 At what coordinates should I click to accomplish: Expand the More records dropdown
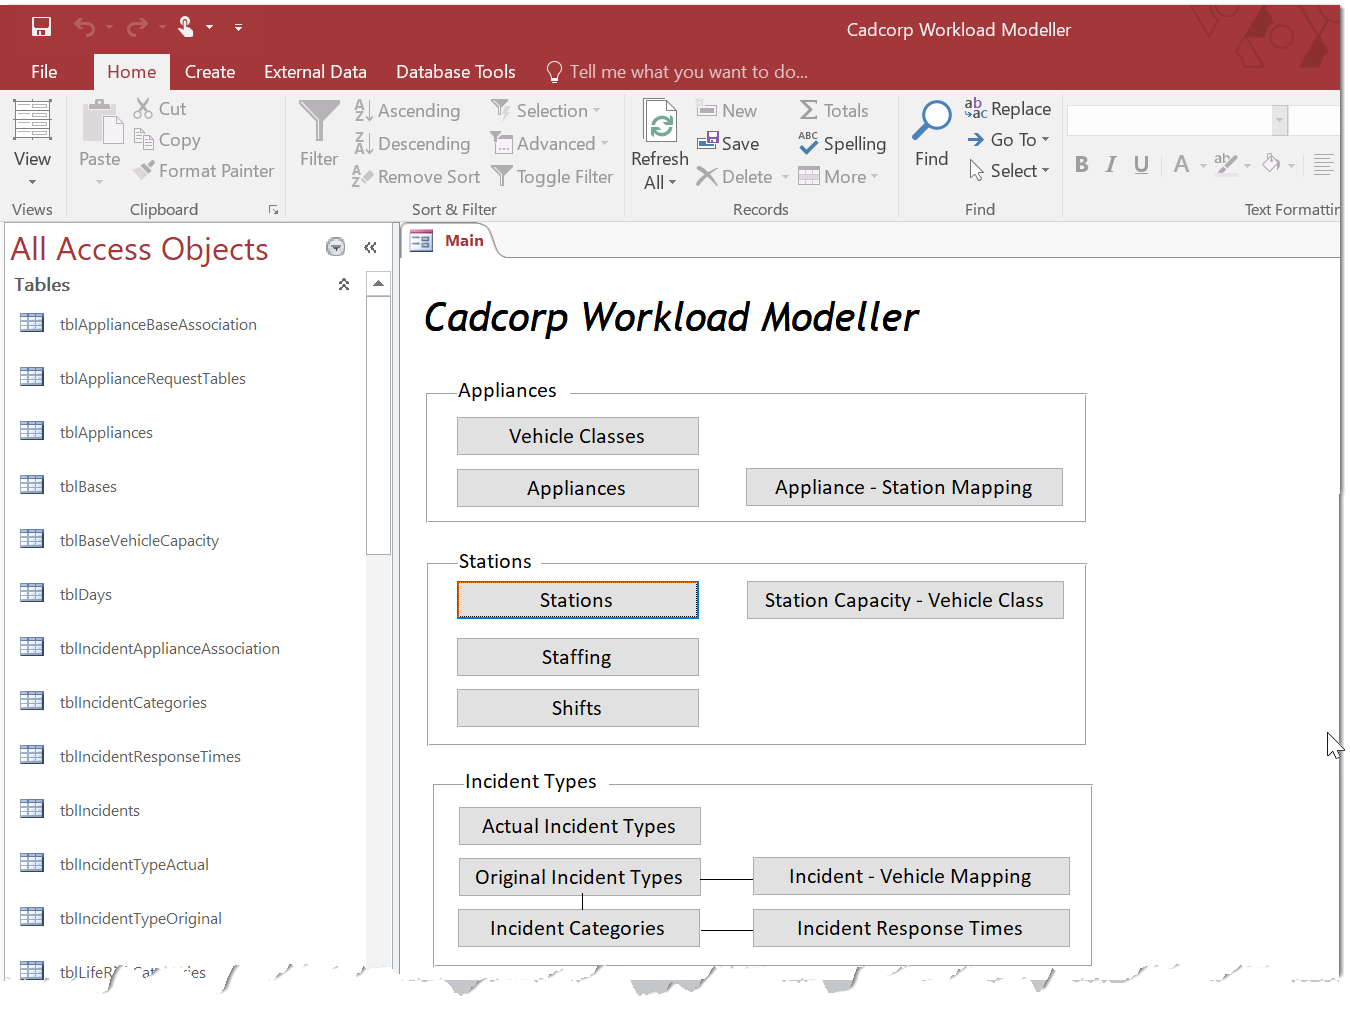tap(839, 176)
